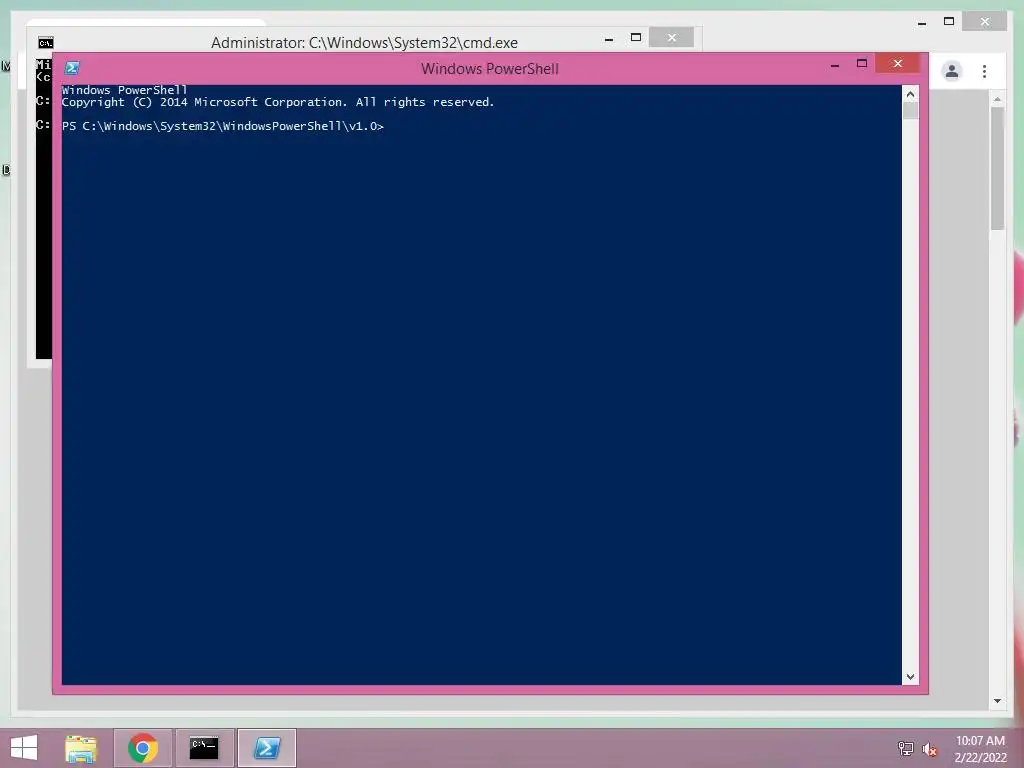
Task: Open the Windows Start button
Action: tap(24, 748)
